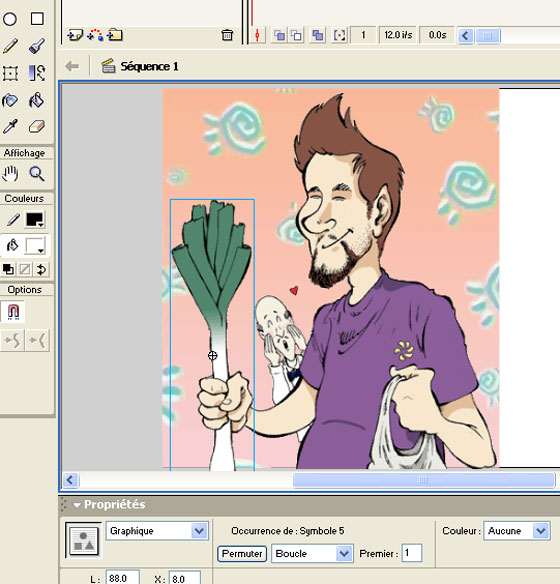Select the Rectangle tool
The image size is (560, 584).
(37, 19)
